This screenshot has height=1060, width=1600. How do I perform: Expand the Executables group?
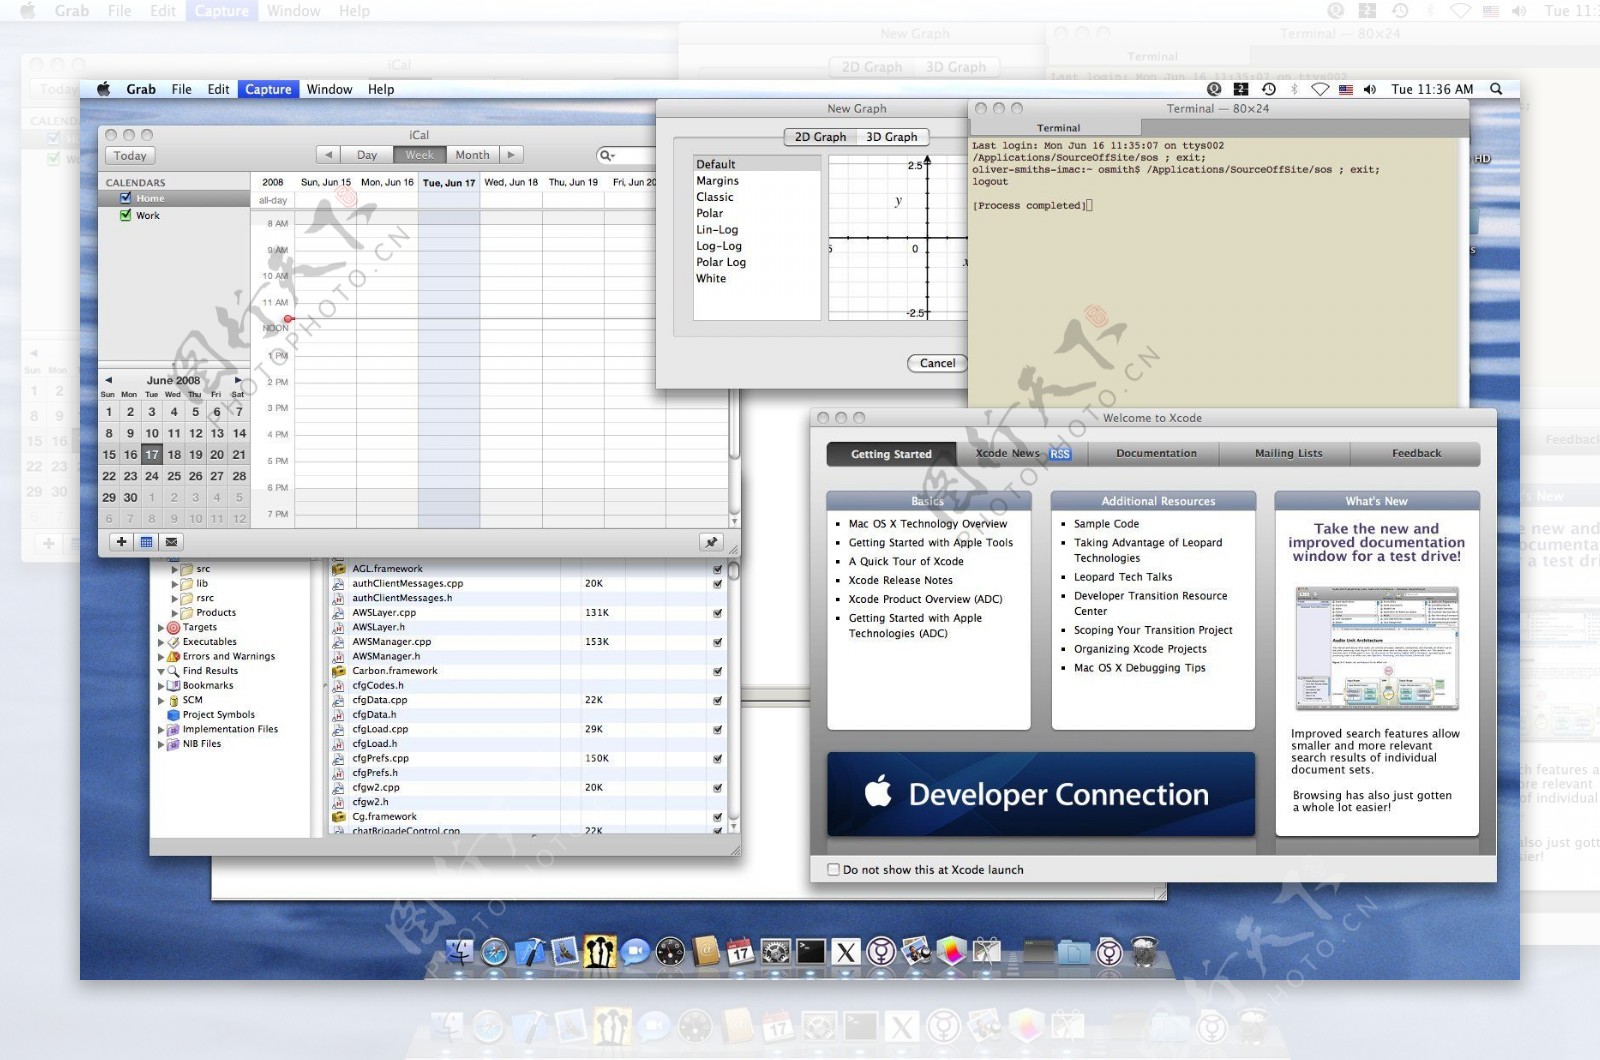tap(161, 642)
